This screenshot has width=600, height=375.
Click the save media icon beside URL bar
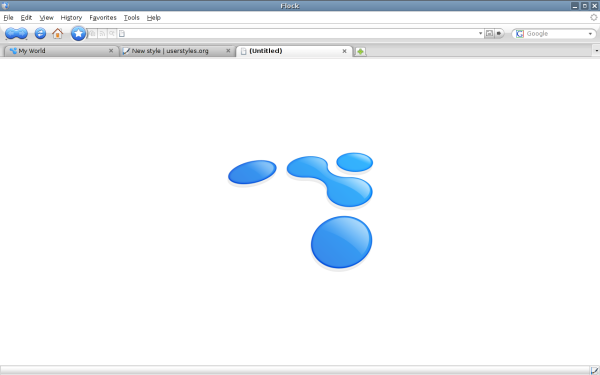point(489,34)
